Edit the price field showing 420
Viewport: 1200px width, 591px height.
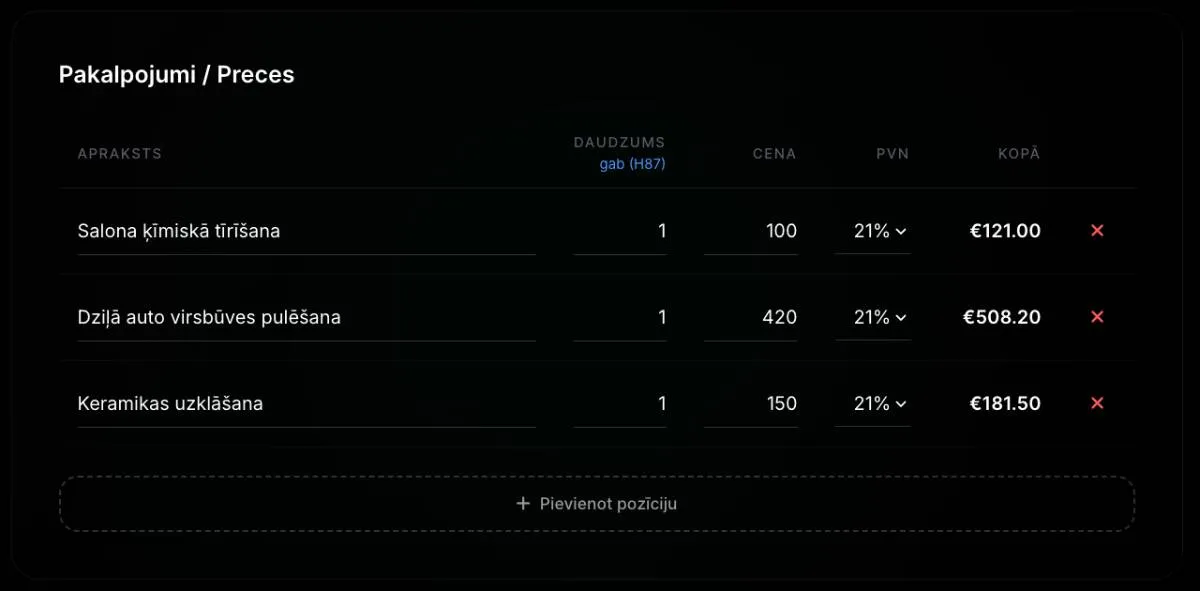[x=751, y=317]
